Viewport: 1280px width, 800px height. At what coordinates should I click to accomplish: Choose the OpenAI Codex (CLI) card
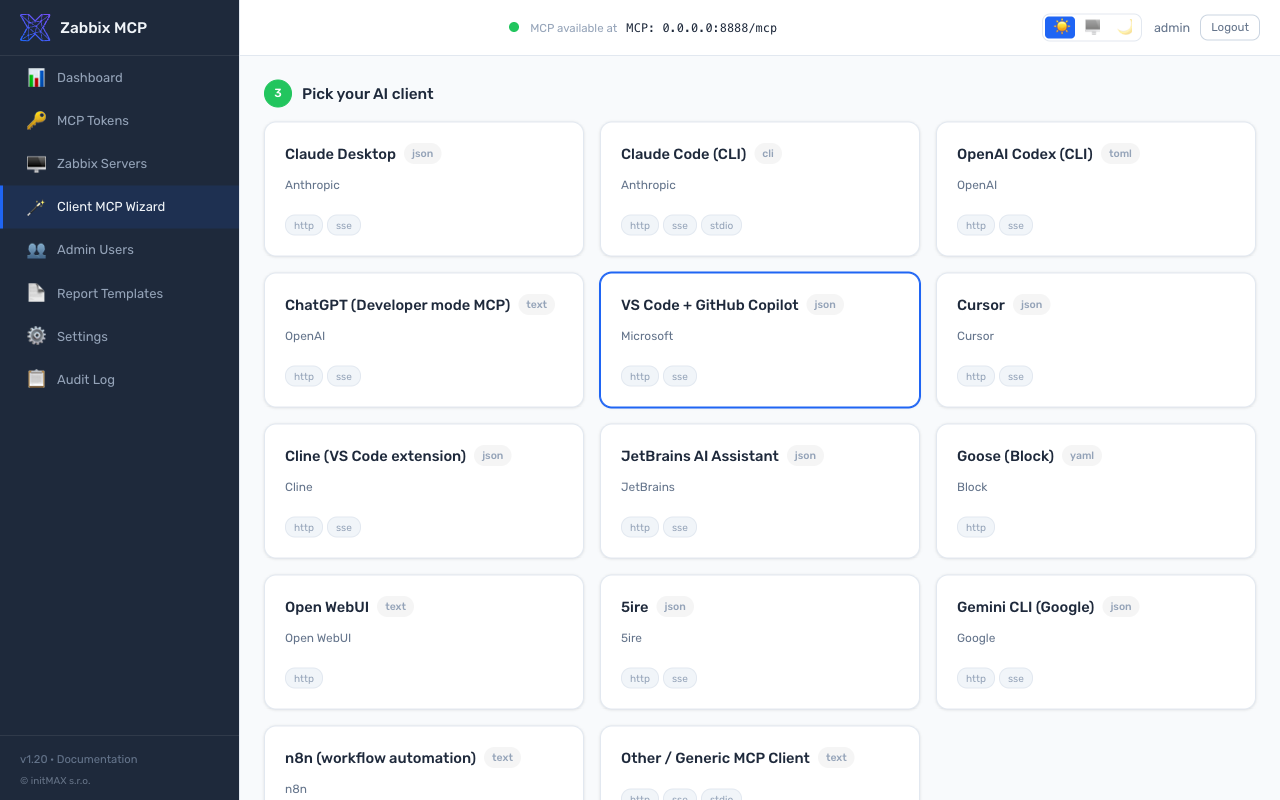point(1096,189)
